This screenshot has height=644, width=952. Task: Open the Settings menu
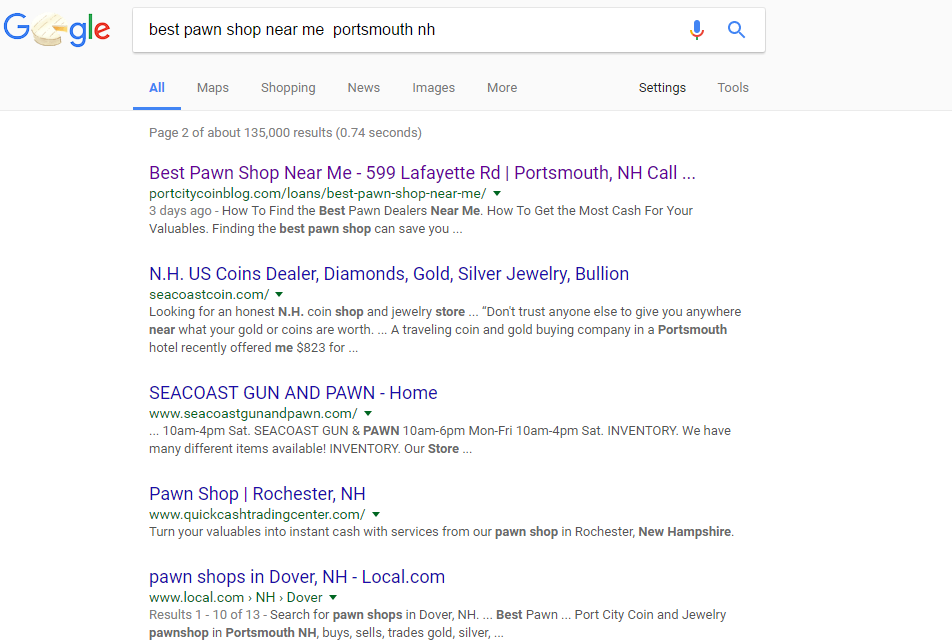click(x=662, y=88)
